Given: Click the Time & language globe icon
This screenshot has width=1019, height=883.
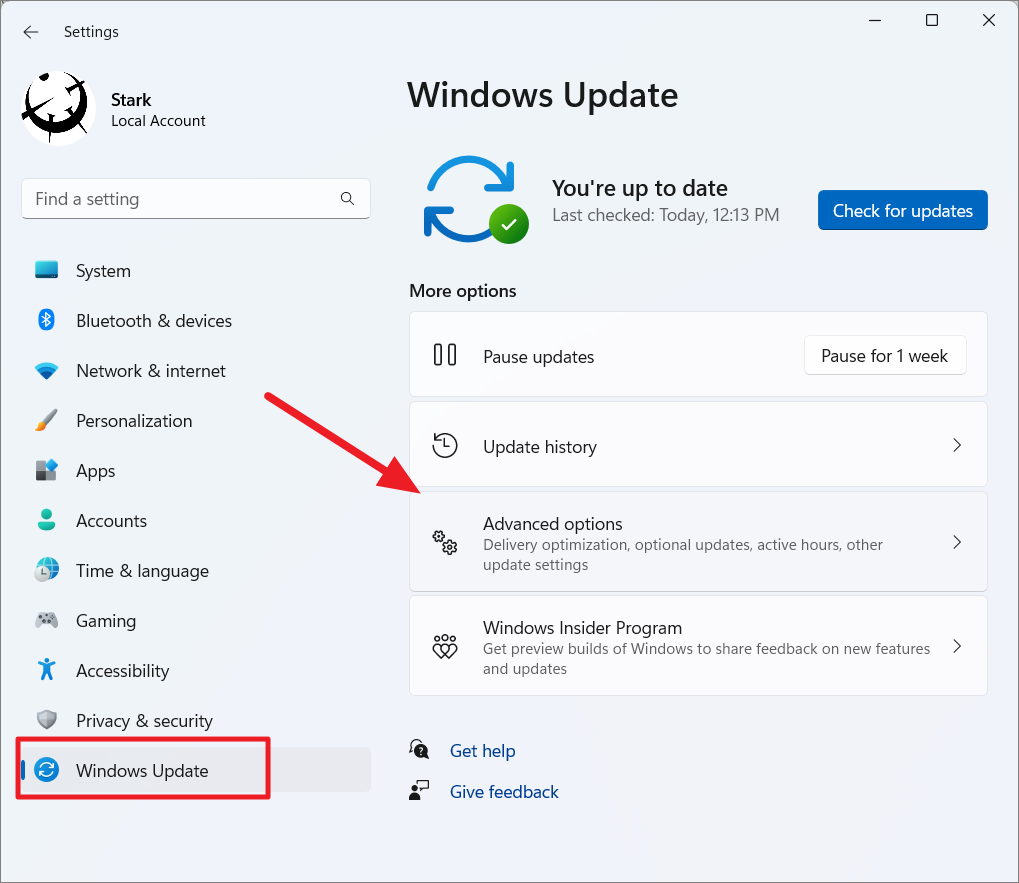Looking at the screenshot, I should pyautogui.click(x=47, y=570).
